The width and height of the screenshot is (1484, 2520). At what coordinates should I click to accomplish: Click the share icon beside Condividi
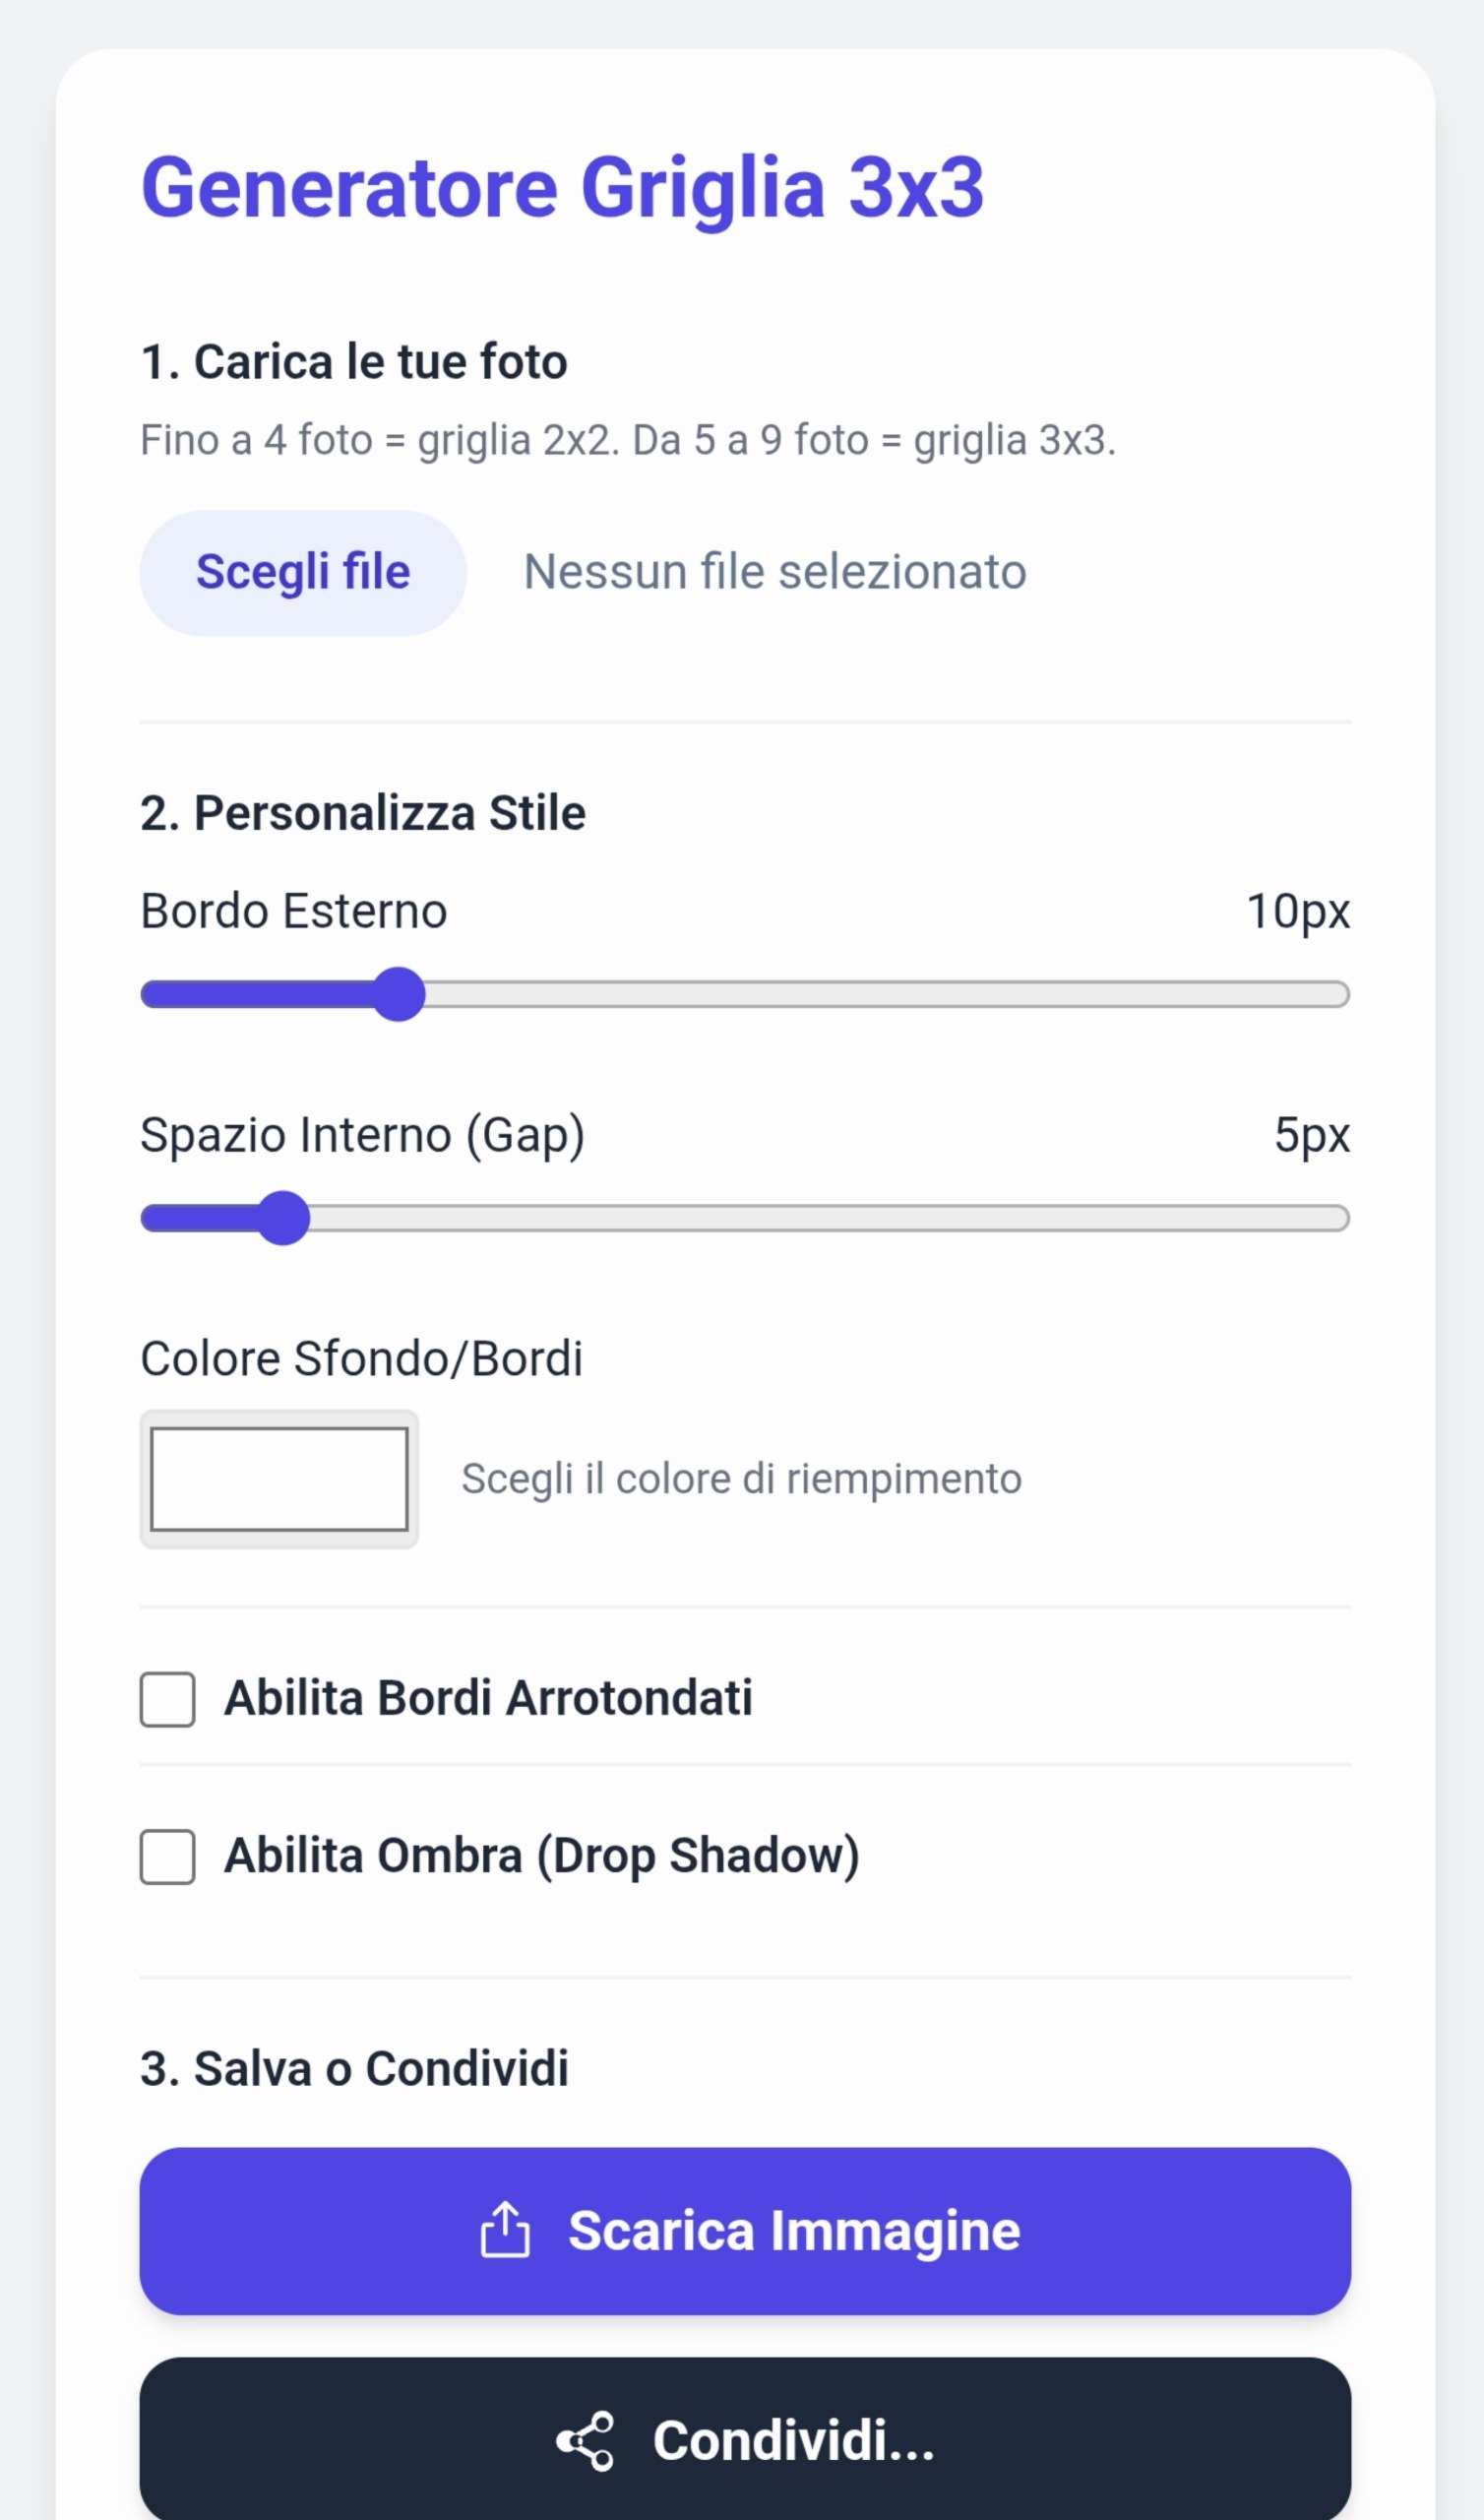tap(585, 2440)
